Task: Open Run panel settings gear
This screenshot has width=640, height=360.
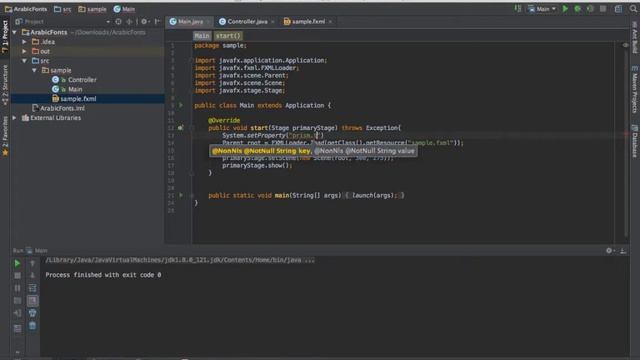Action: [609, 251]
